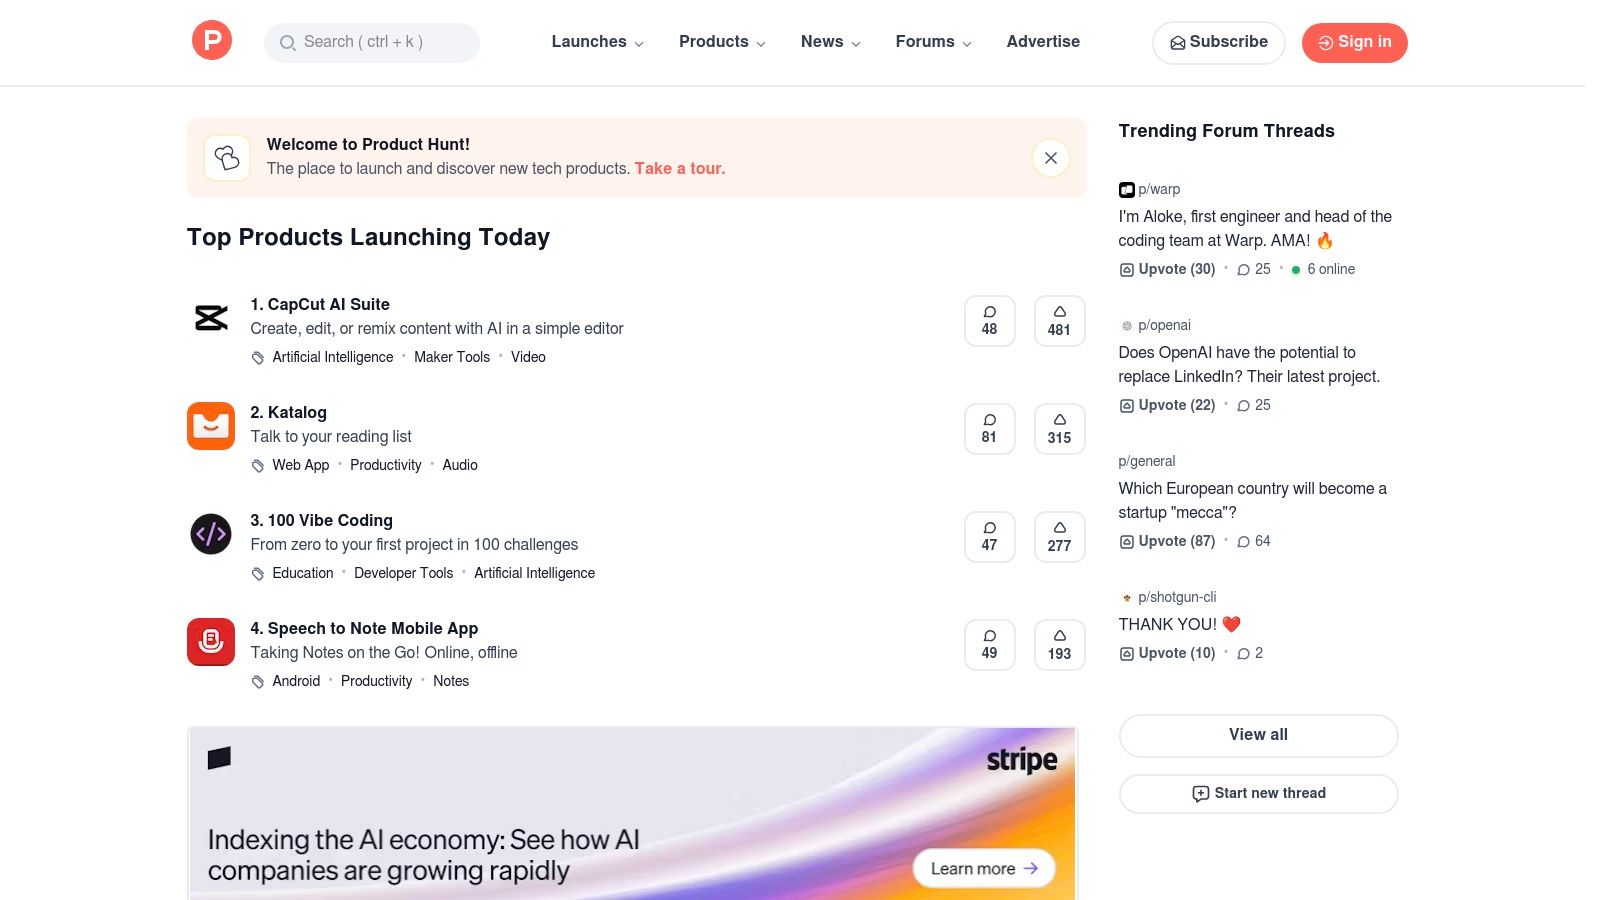The height and width of the screenshot is (900, 1600).
Task: Select the Education tag
Action: coord(302,573)
